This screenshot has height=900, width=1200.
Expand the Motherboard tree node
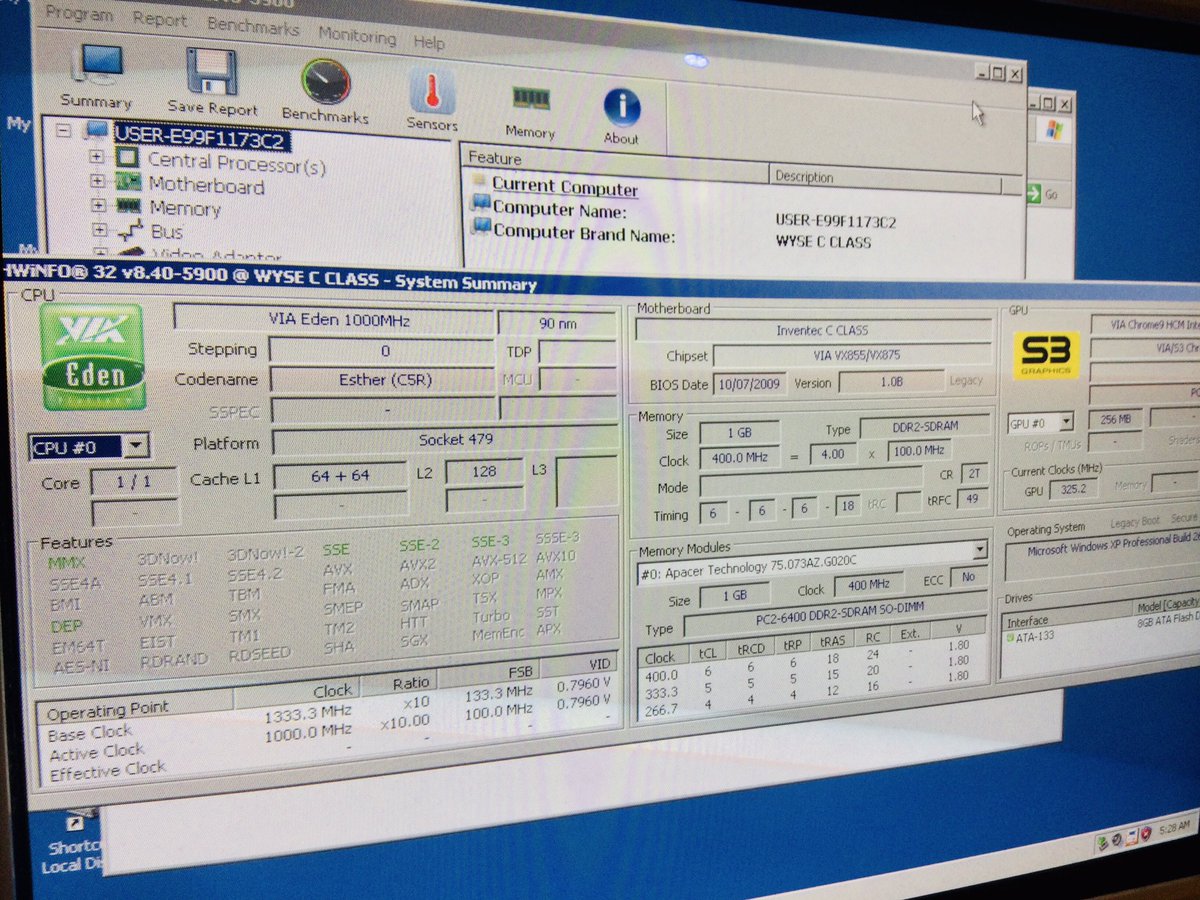pos(97,180)
